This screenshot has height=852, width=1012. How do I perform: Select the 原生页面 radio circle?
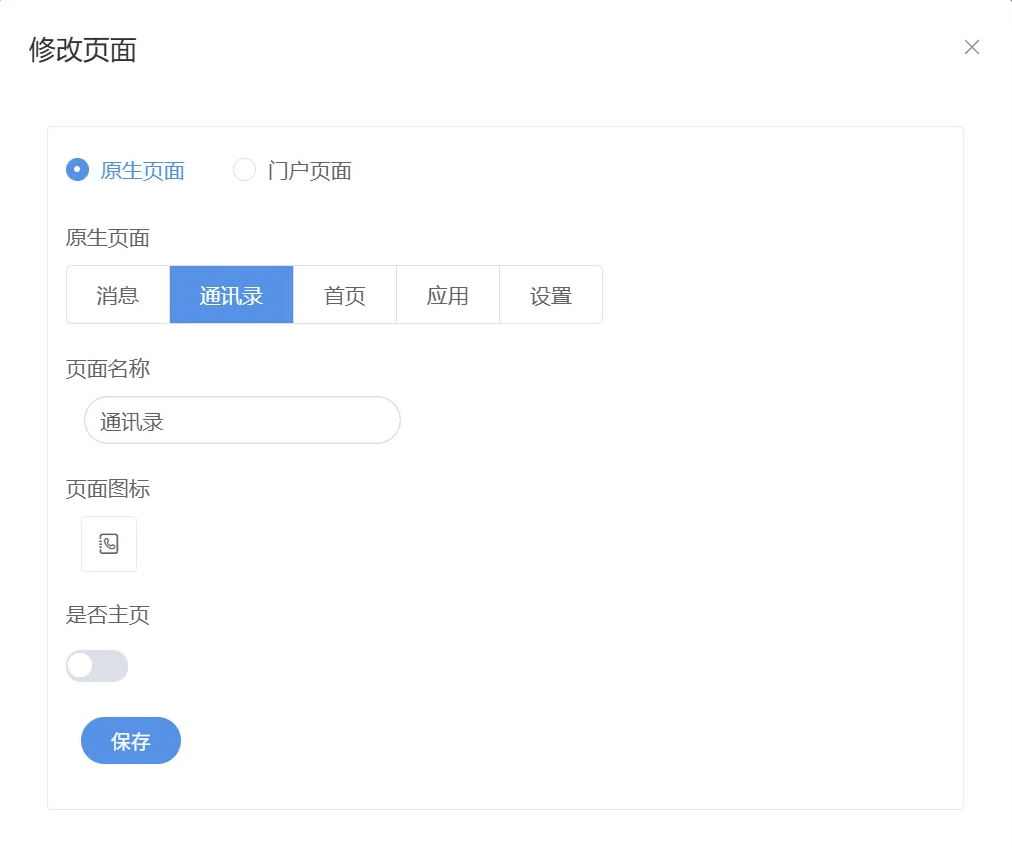pos(78,170)
